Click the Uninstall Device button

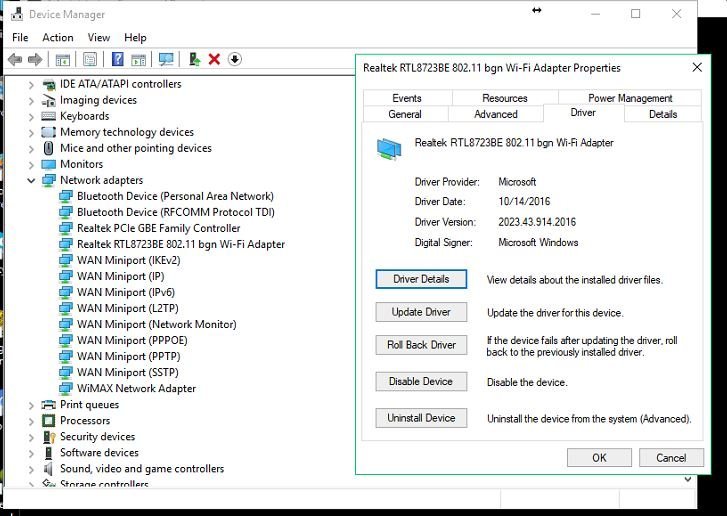(421, 418)
